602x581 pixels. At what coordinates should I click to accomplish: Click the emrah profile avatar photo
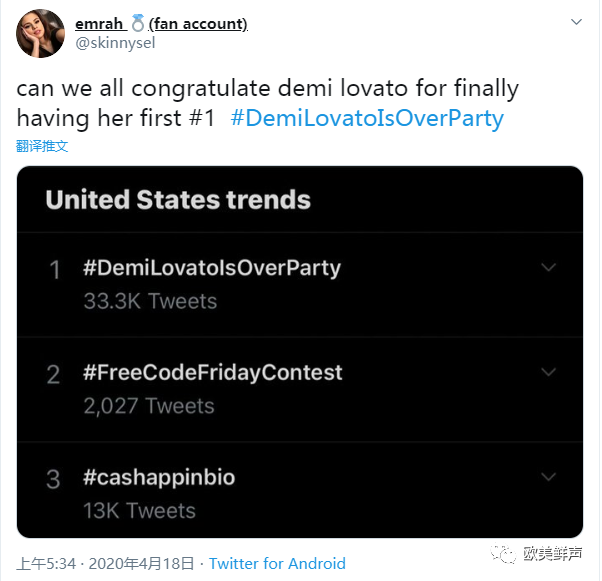click(41, 34)
